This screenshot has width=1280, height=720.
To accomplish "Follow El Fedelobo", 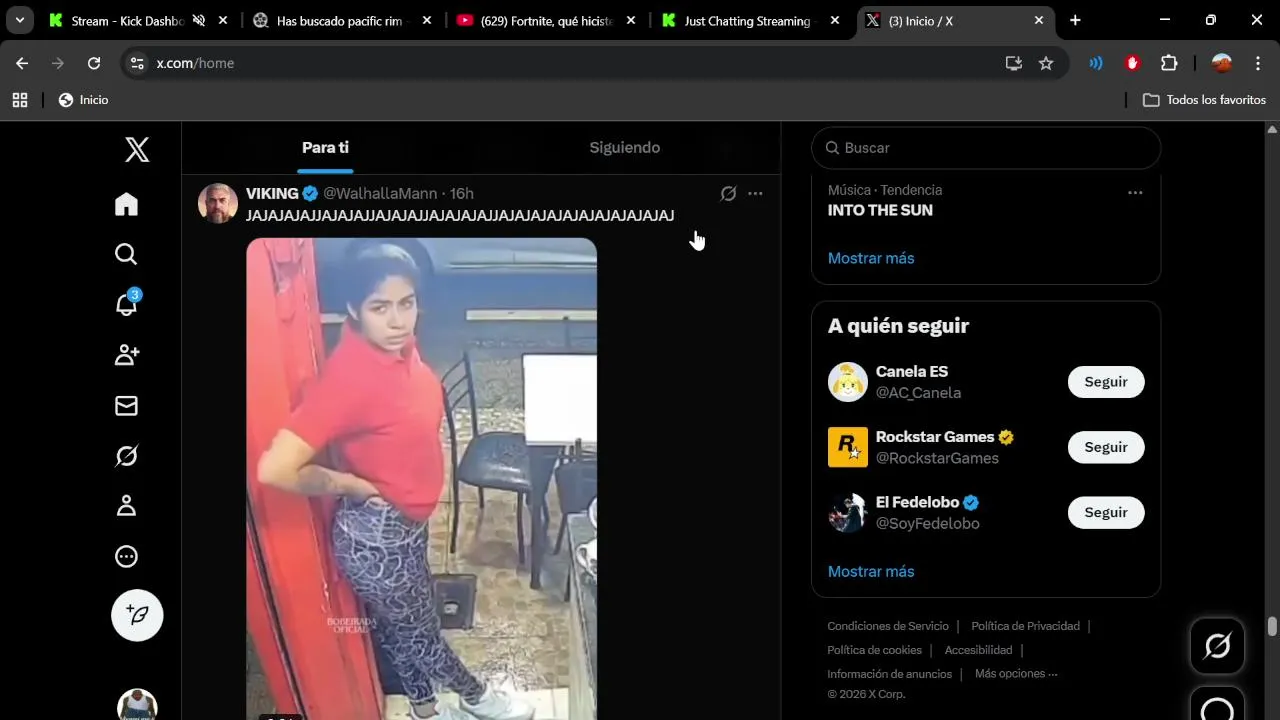I will [x=1106, y=512].
